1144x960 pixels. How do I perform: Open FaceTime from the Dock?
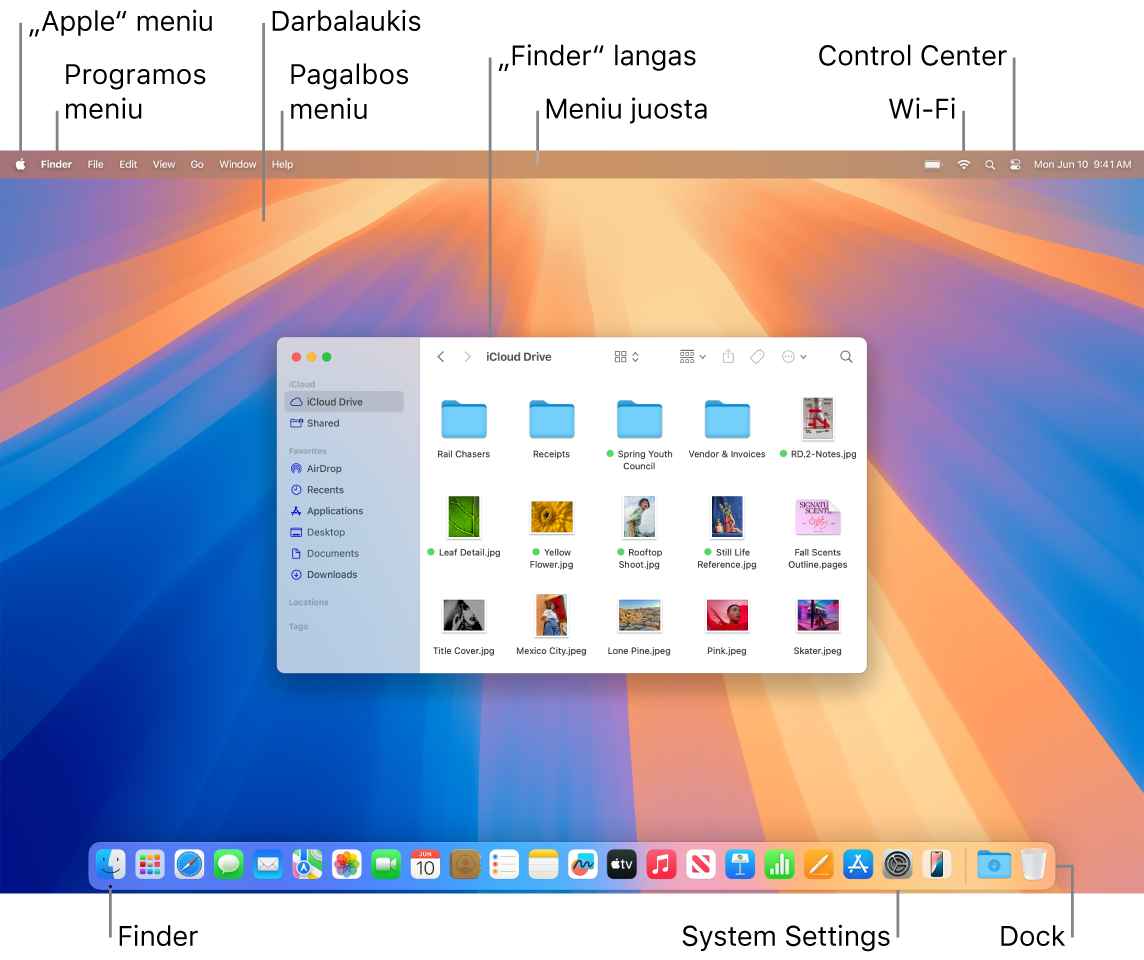pyautogui.click(x=387, y=865)
